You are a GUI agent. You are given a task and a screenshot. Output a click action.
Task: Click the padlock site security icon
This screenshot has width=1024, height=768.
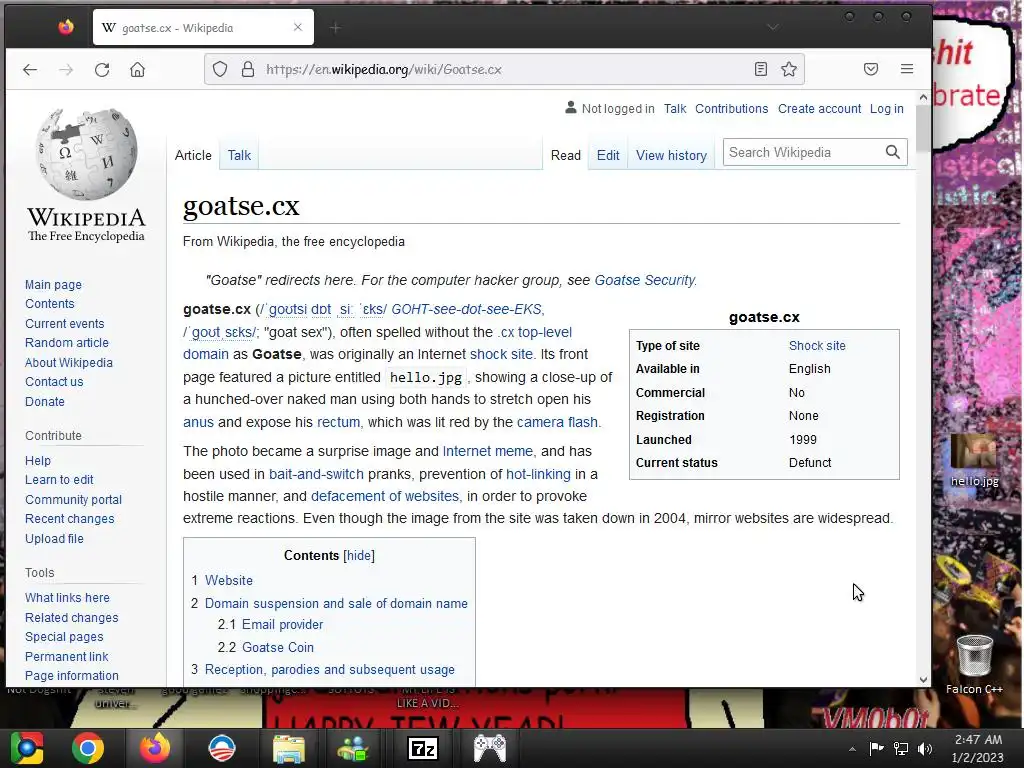coord(248,69)
